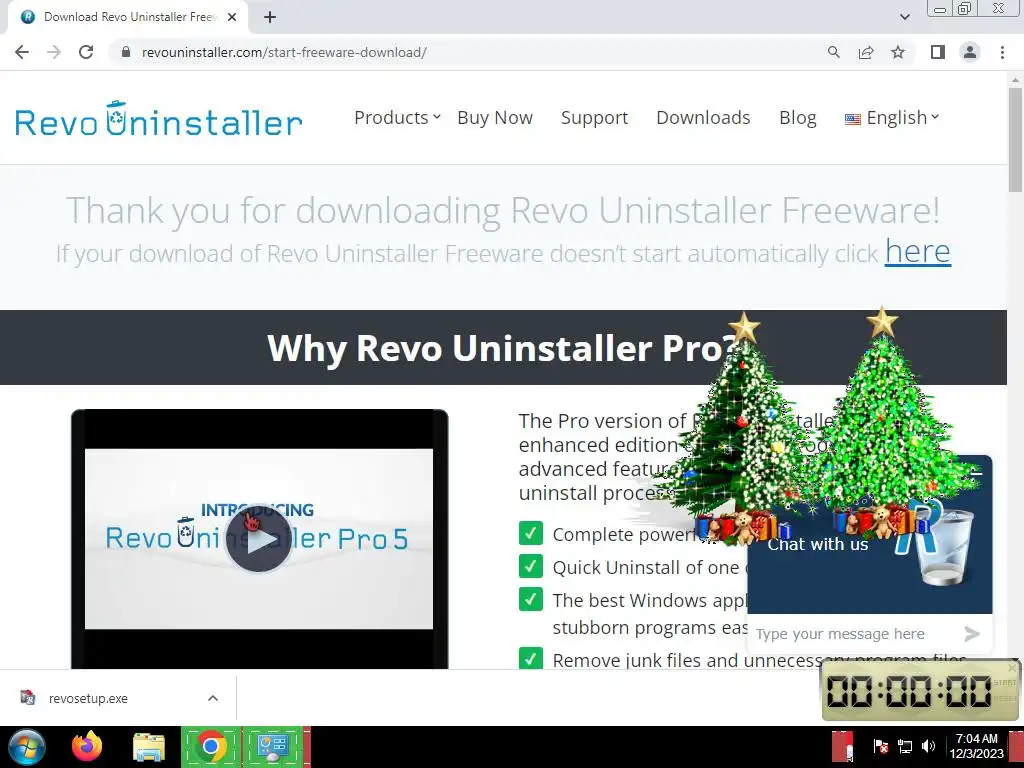Open File Explorer from the taskbar
This screenshot has width=1024, height=768.
tap(149, 746)
